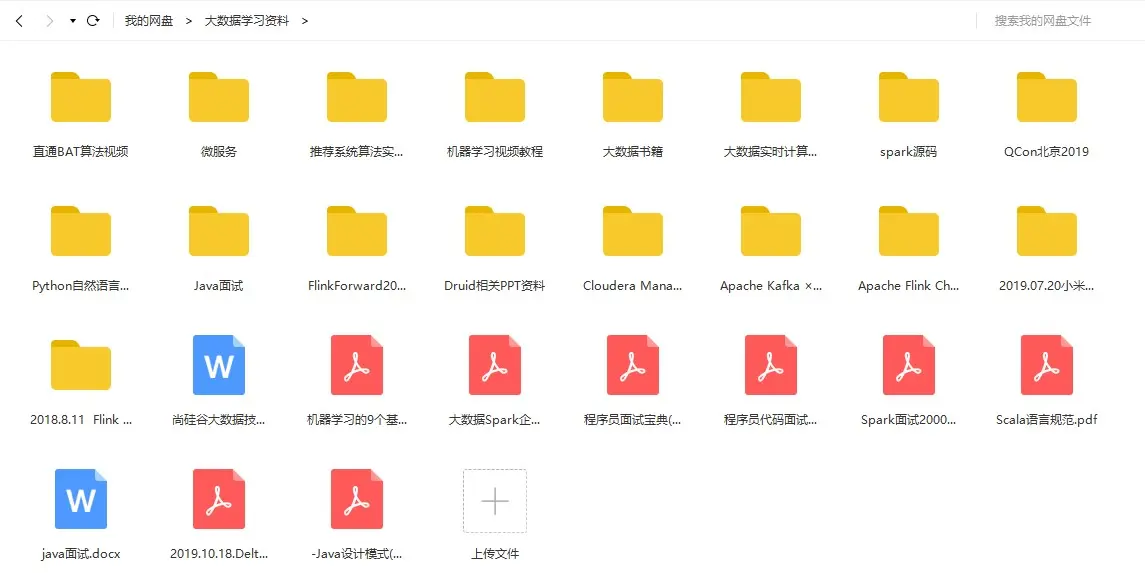Open 推荐系统算法实... folder icon
This screenshot has width=1145, height=573.
click(x=356, y=97)
